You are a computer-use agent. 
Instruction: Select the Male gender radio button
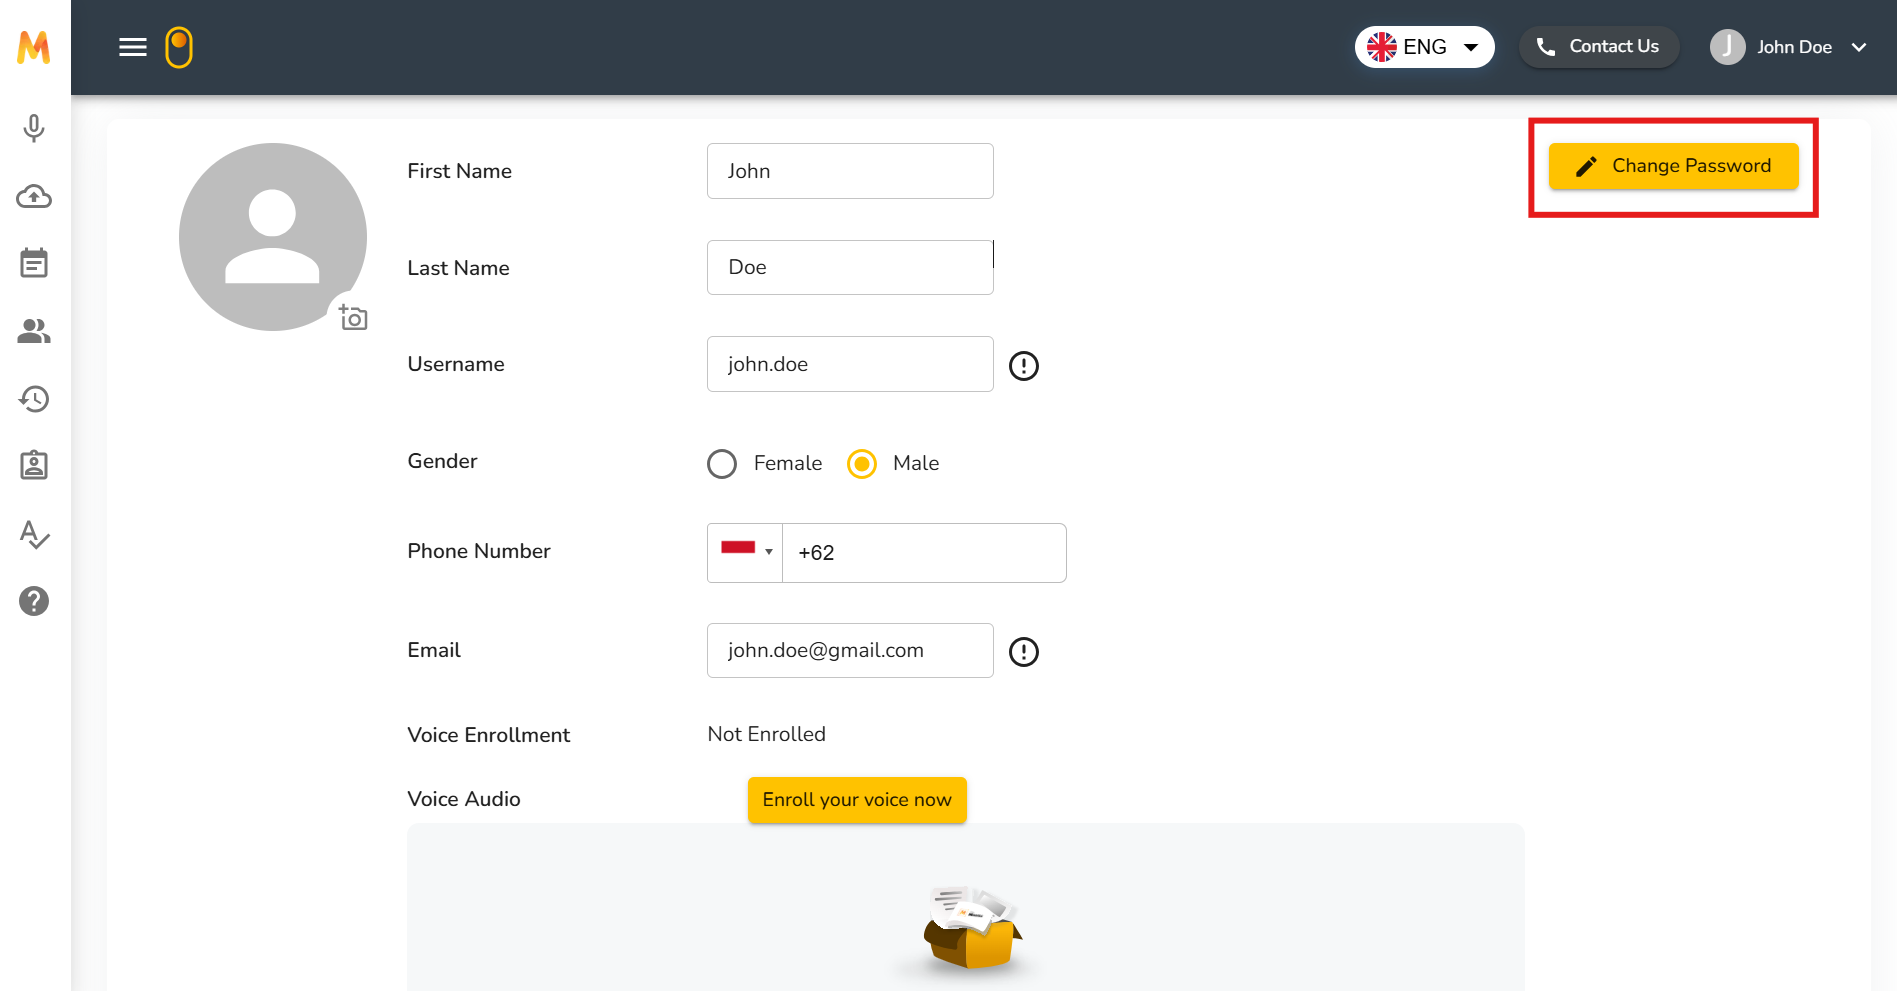(x=862, y=464)
